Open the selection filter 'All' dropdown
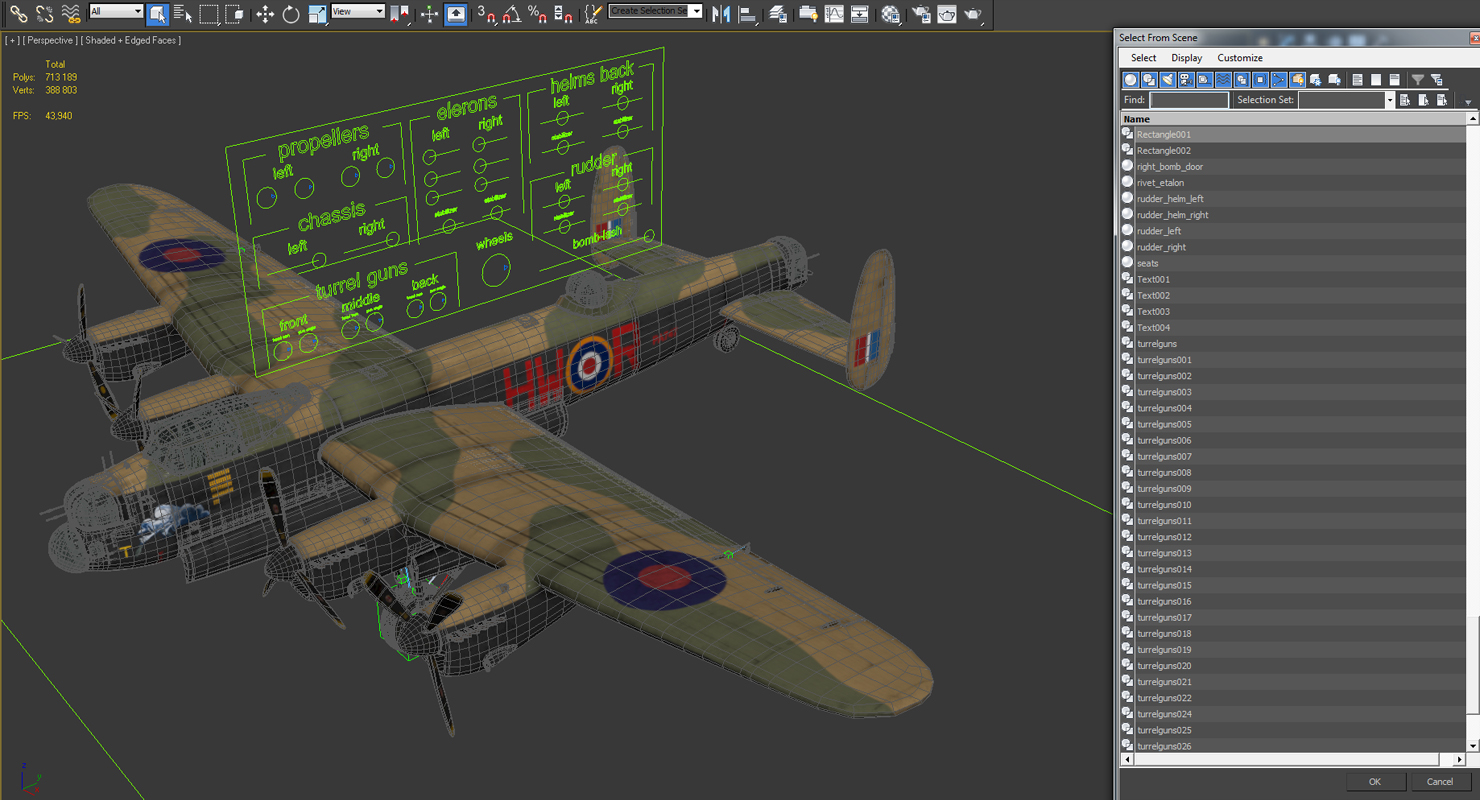The height and width of the screenshot is (800, 1480). point(116,11)
